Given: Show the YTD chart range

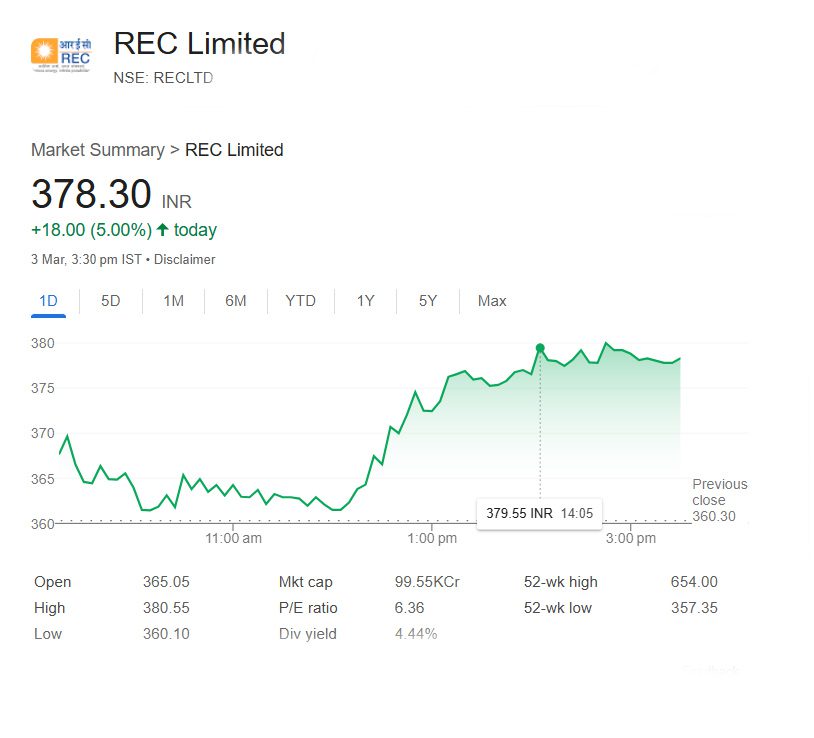Looking at the screenshot, I should click(301, 301).
